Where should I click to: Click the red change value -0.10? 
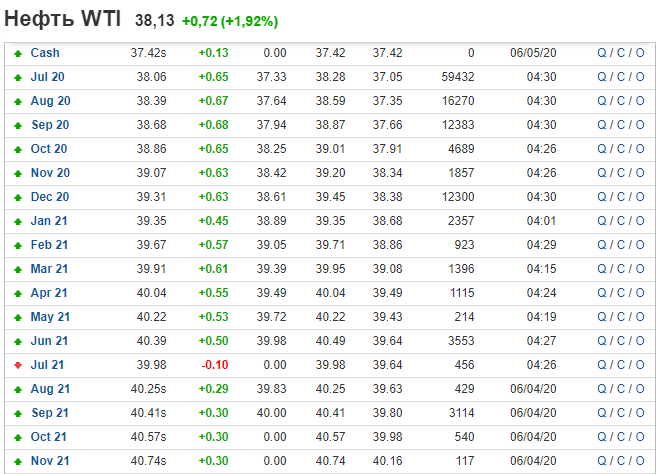click(x=215, y=365)
